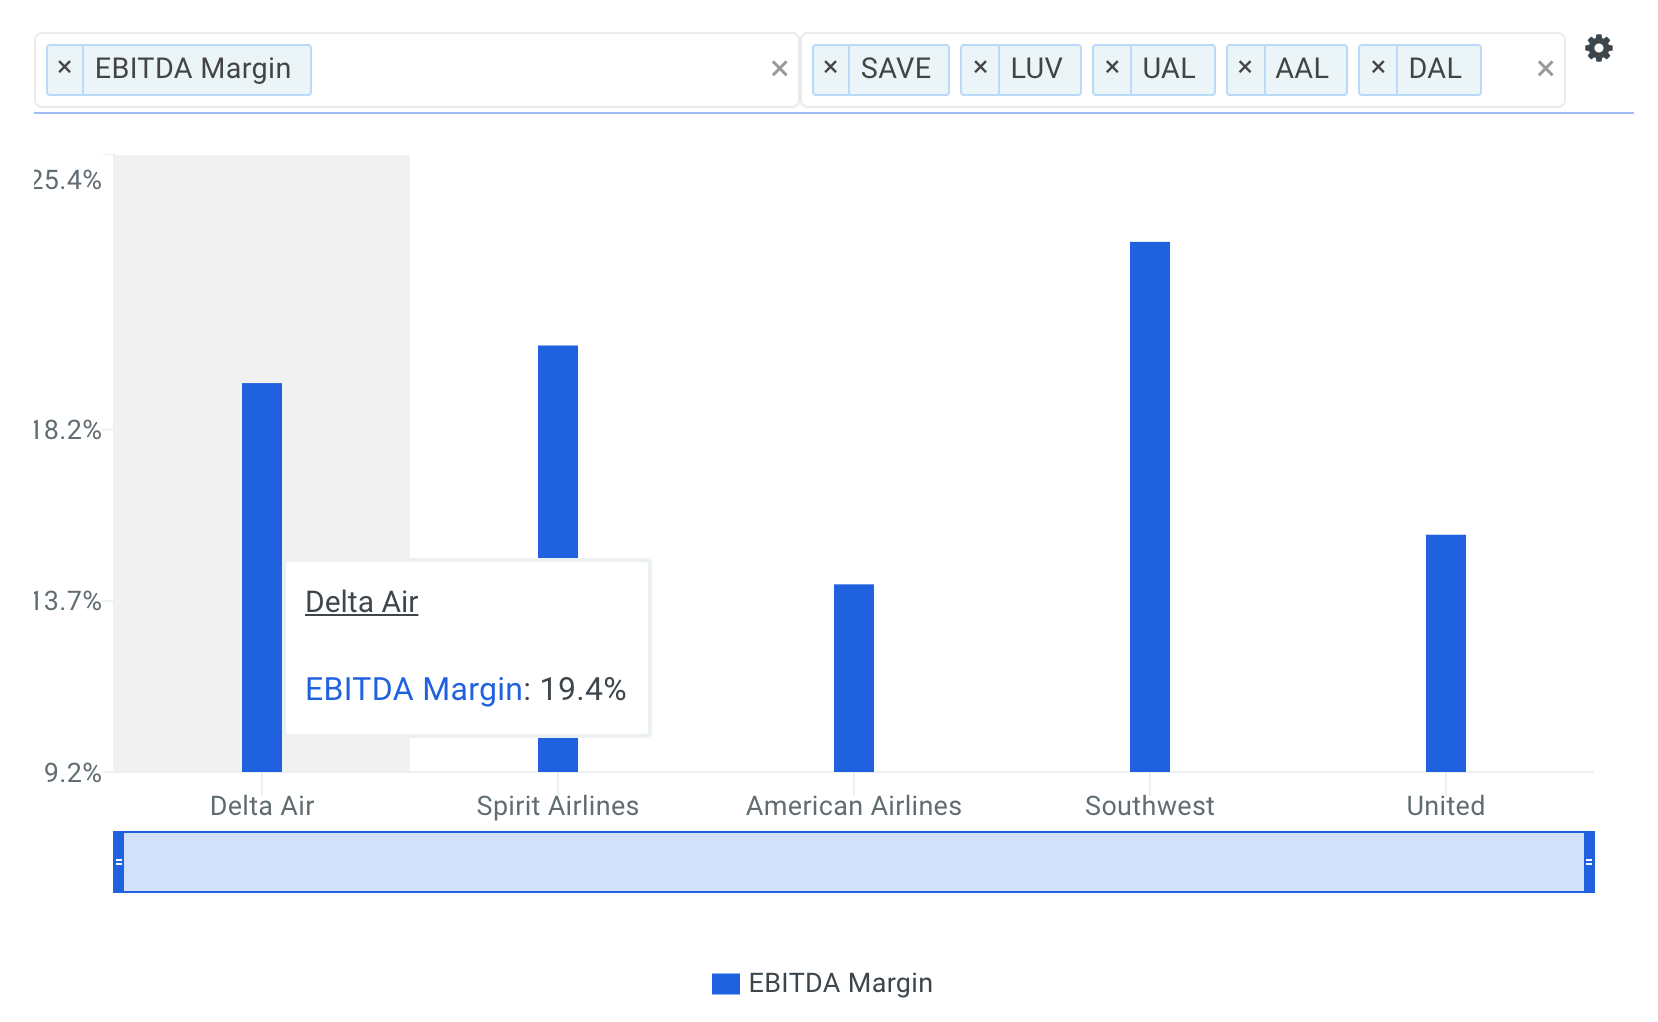Remove SAVE ticker tag
1658x1022 pixels.
coord(831,69)
